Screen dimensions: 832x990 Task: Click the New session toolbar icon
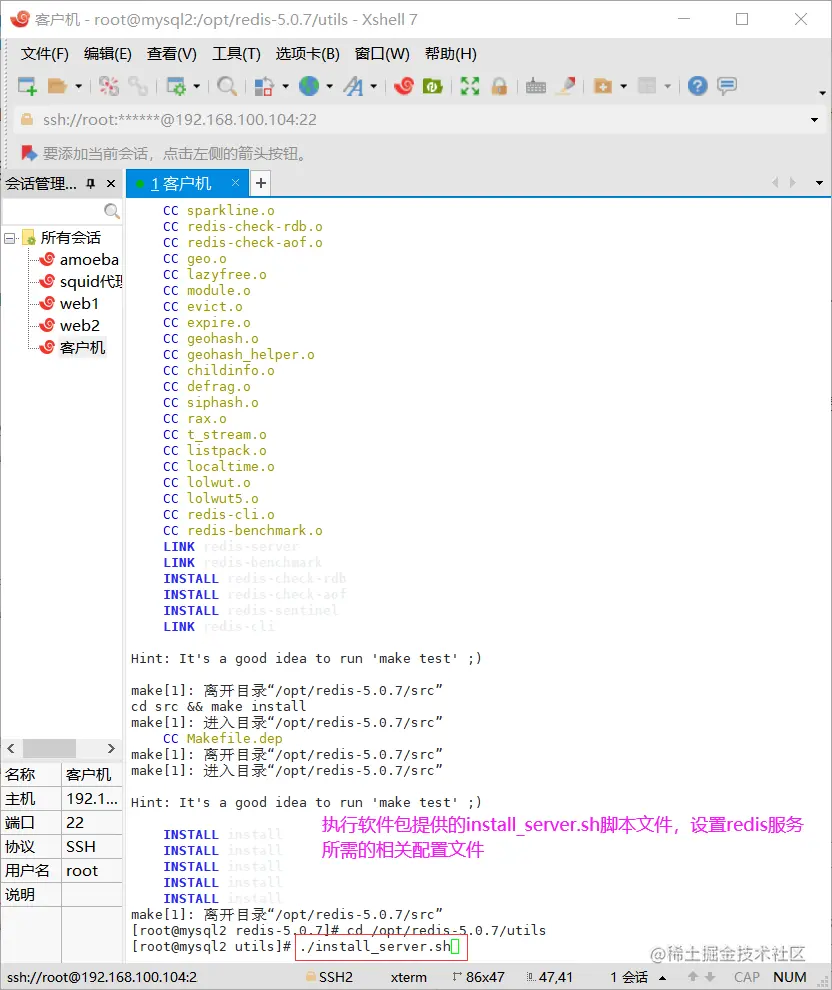coord(27,86)
